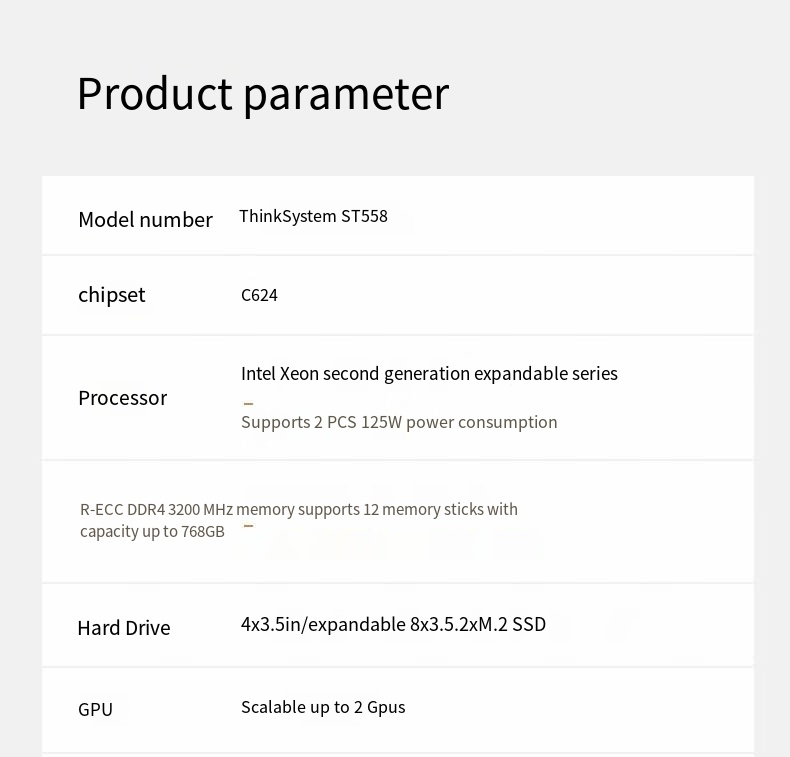Click the Product parameter heading
Screen dimensions: 790x757
[x=262, y=94]
